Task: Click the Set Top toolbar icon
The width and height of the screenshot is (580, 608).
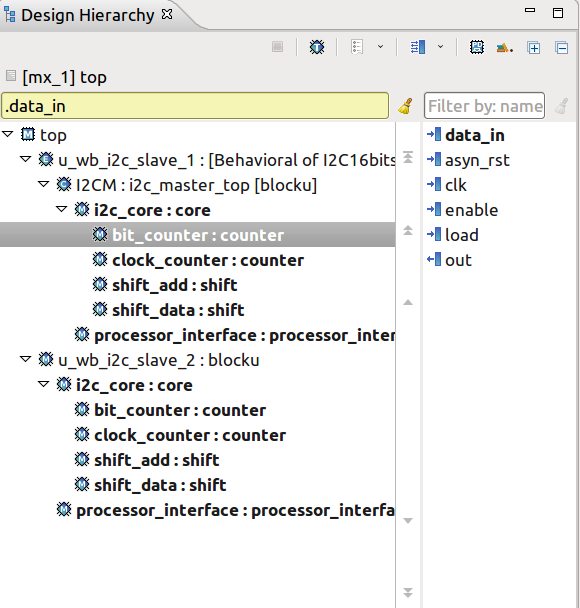Action: pyautogui.click(x=317, y=47)
